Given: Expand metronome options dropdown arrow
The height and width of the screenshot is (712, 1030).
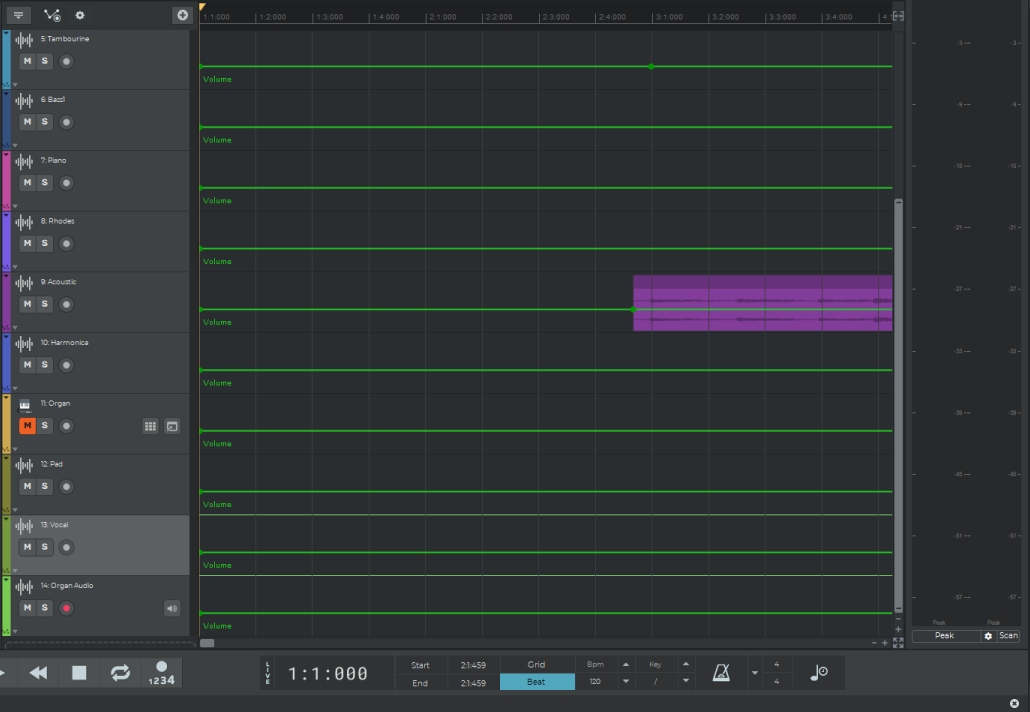Looking at the screenshot, I should pos(754,673).
